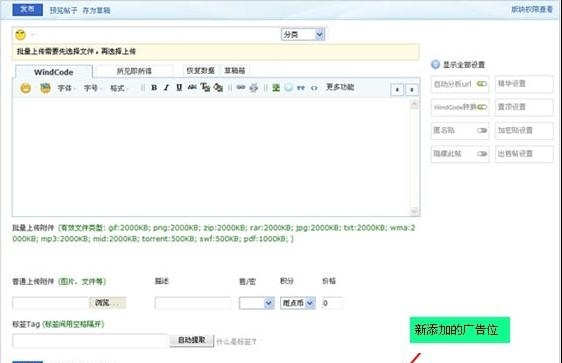The width and height of the screenshot is (562, 363).
Task: Click the insert link chain icon
Action: point(241,87)
